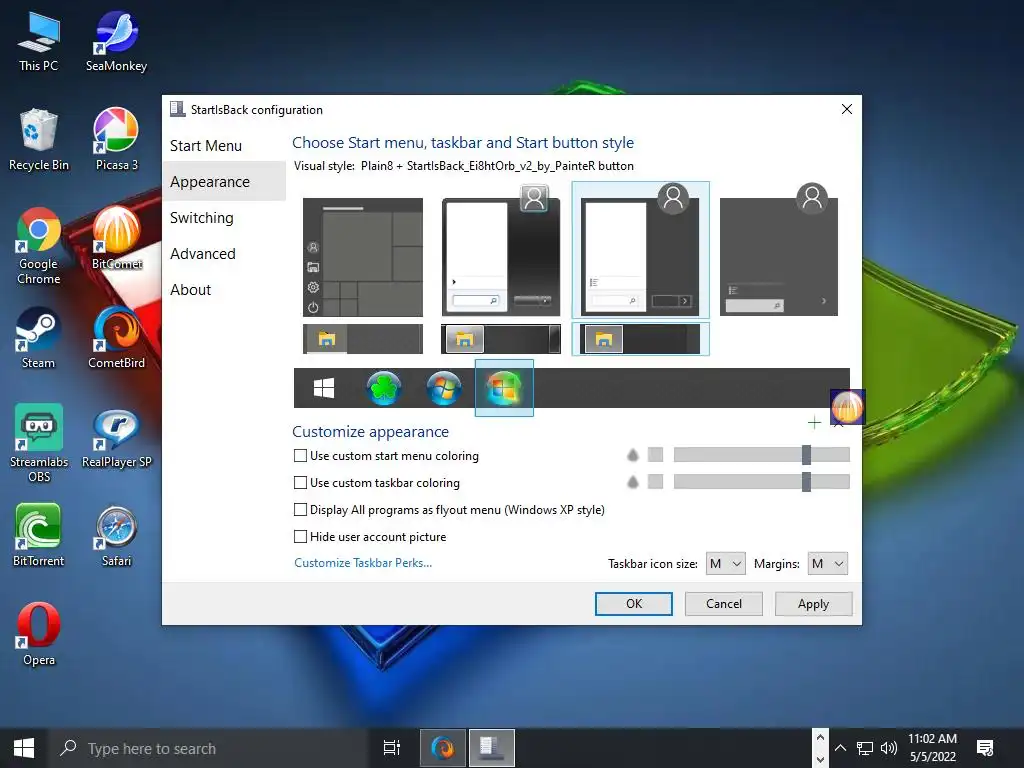Open the Recycle Bin icon
Viewport: 1024px width, 768px height.
click(39, 140)
